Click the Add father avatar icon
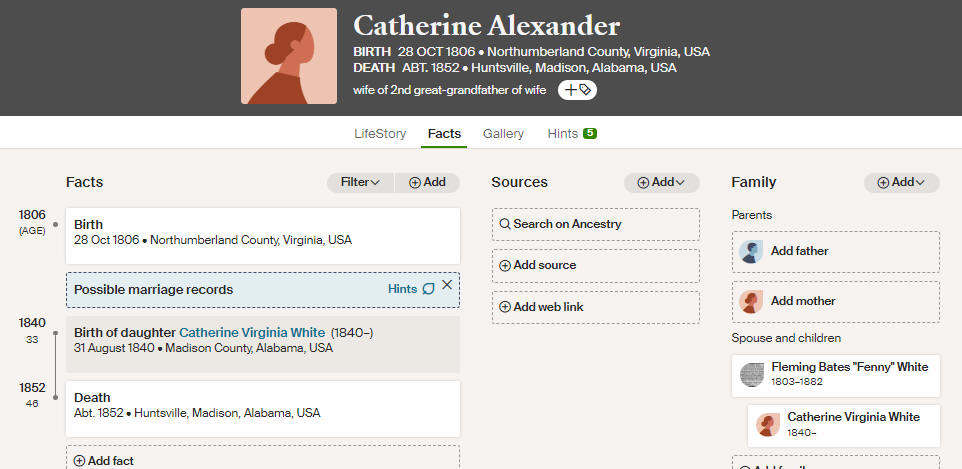The image size is (962, 469). click(x=751, y=252)
